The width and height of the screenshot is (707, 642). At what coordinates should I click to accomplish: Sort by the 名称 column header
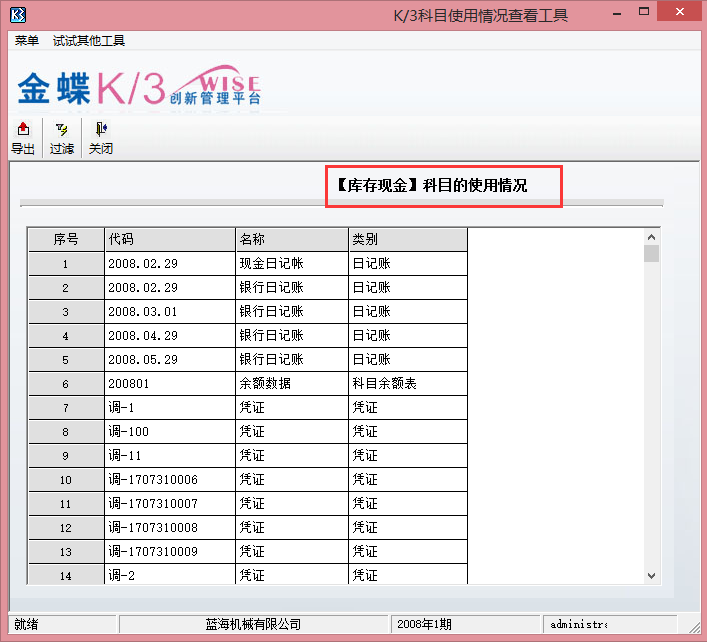(x=291, y=240)
